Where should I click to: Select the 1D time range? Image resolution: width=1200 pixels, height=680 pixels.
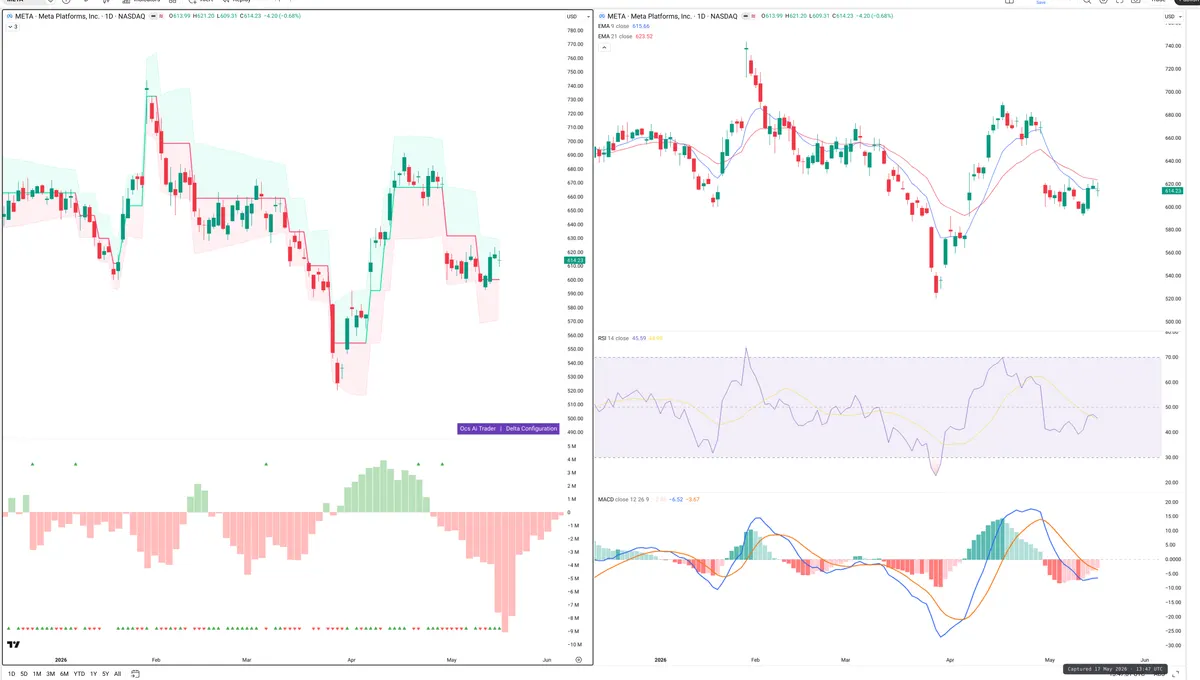12,674
